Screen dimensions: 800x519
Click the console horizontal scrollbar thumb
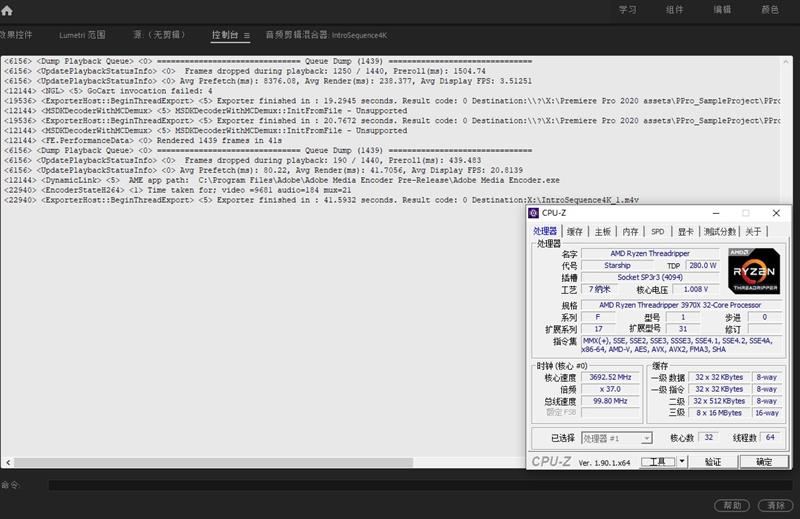(213, 462)
